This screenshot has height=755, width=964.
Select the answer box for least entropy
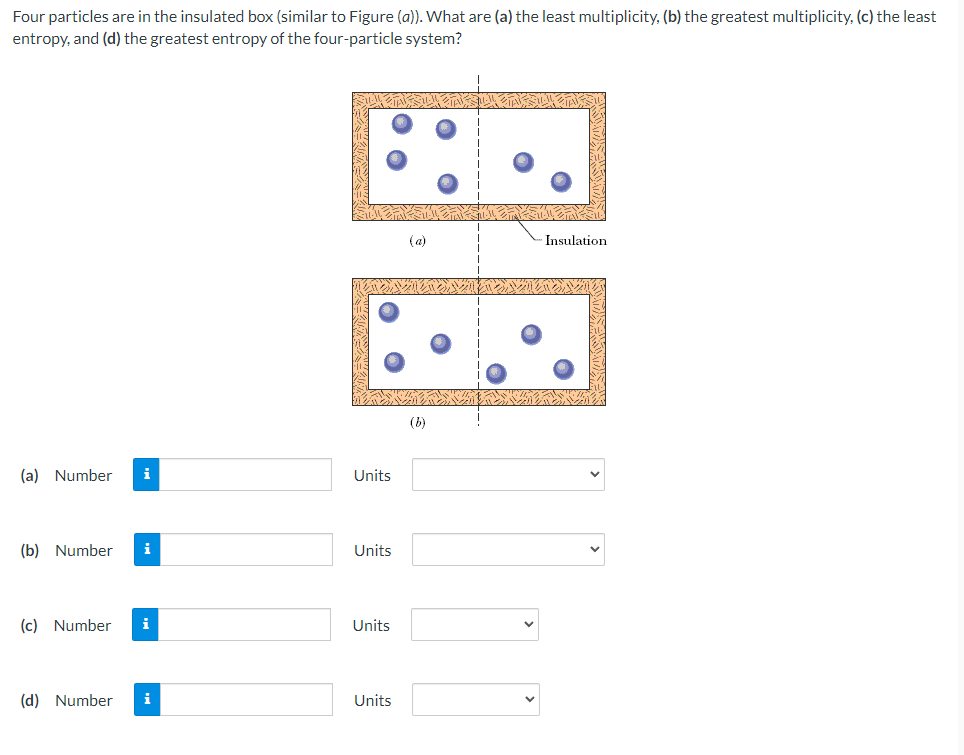click(x=243, y=625)
